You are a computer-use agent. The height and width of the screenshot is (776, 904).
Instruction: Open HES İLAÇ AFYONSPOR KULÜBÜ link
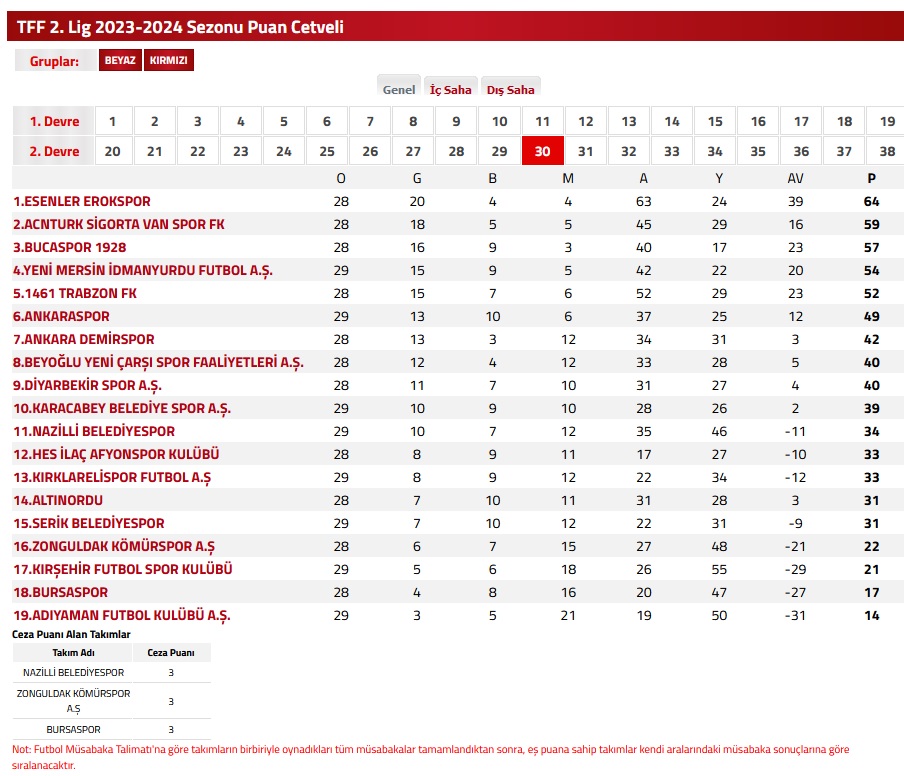[116, 454]
